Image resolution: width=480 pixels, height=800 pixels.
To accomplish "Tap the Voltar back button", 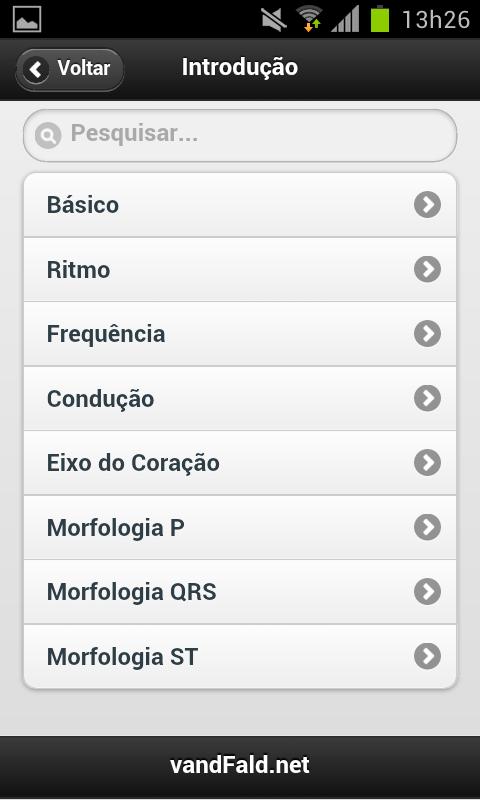I will pos(70,69).
